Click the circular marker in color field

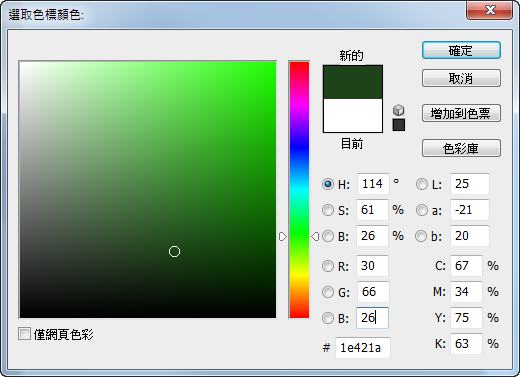click(x=174, y=251)
